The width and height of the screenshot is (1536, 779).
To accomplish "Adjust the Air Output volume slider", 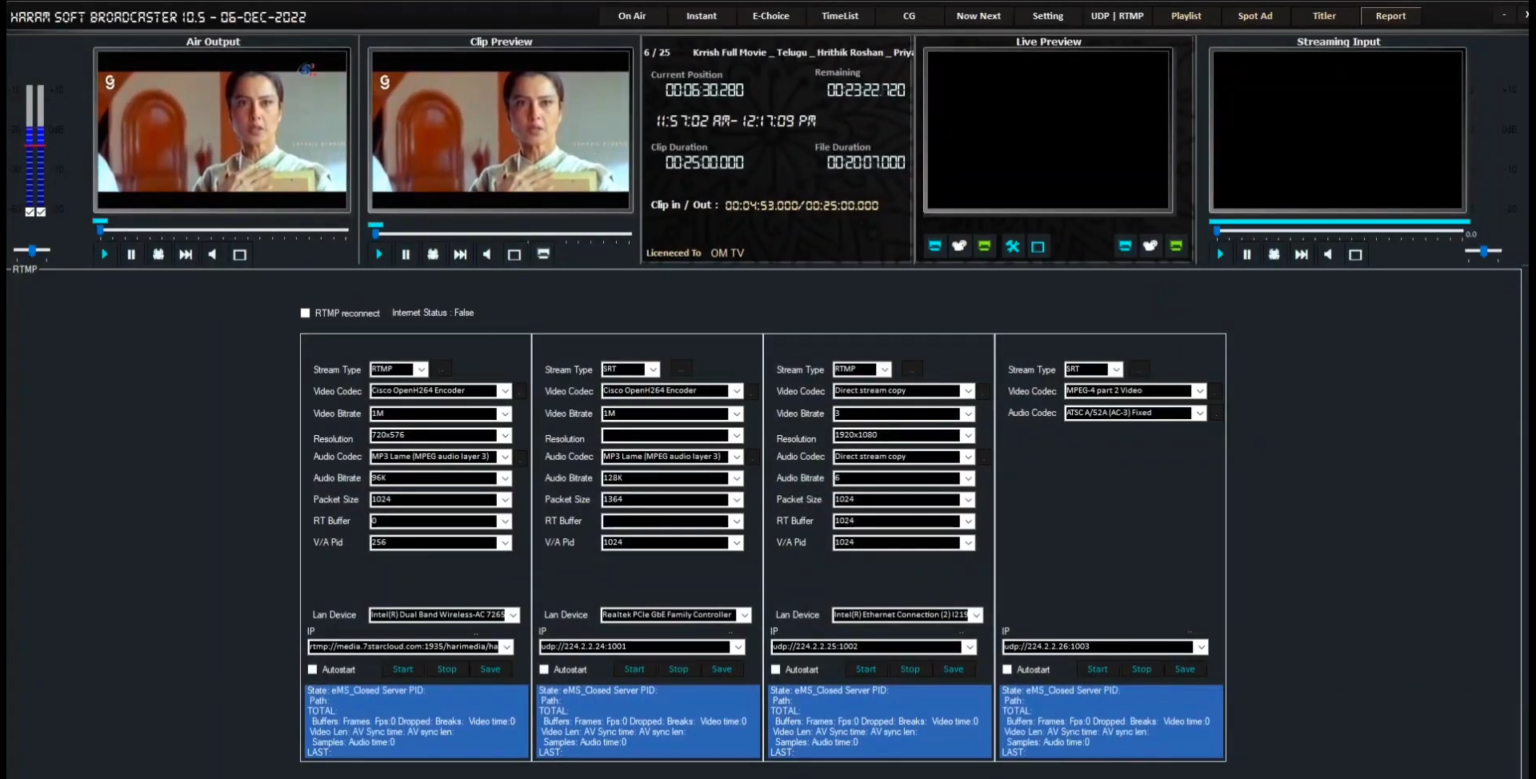I will click(32, 250).
